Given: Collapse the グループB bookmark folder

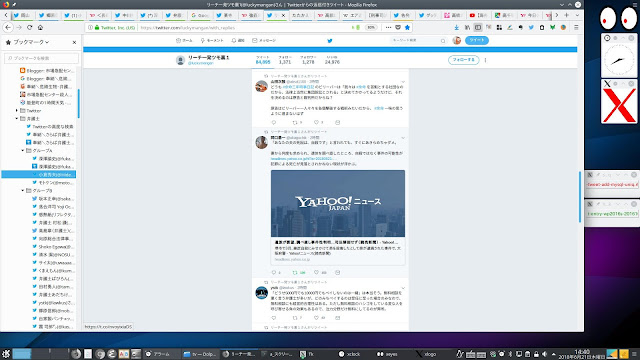Looking at the screenshot, I should tap(23, 191).
